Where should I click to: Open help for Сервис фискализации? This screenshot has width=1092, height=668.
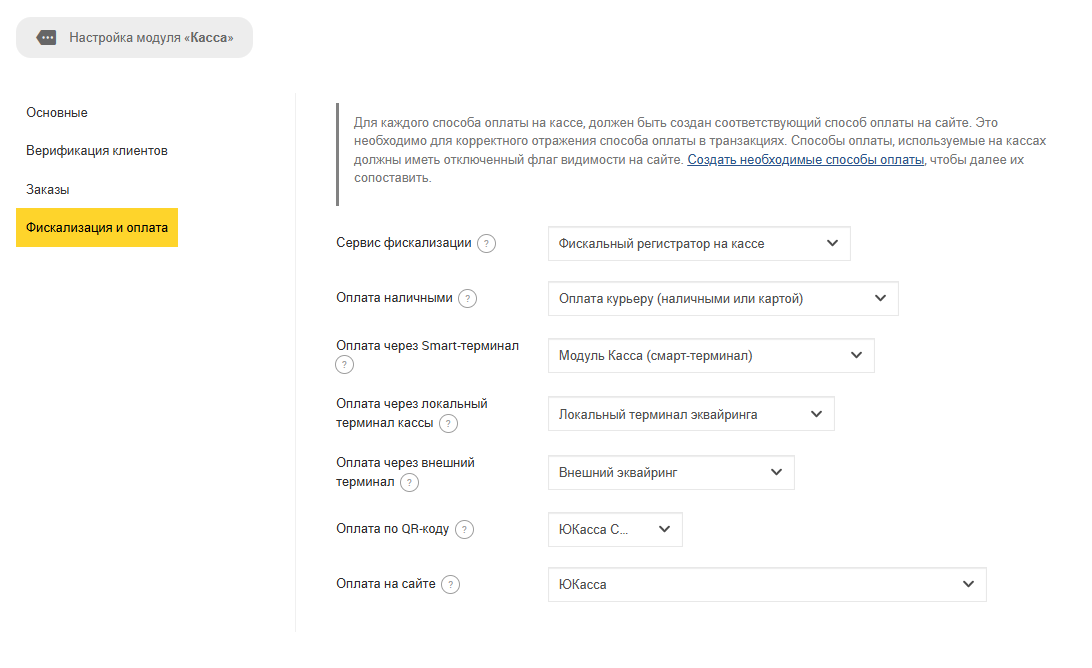486,244
